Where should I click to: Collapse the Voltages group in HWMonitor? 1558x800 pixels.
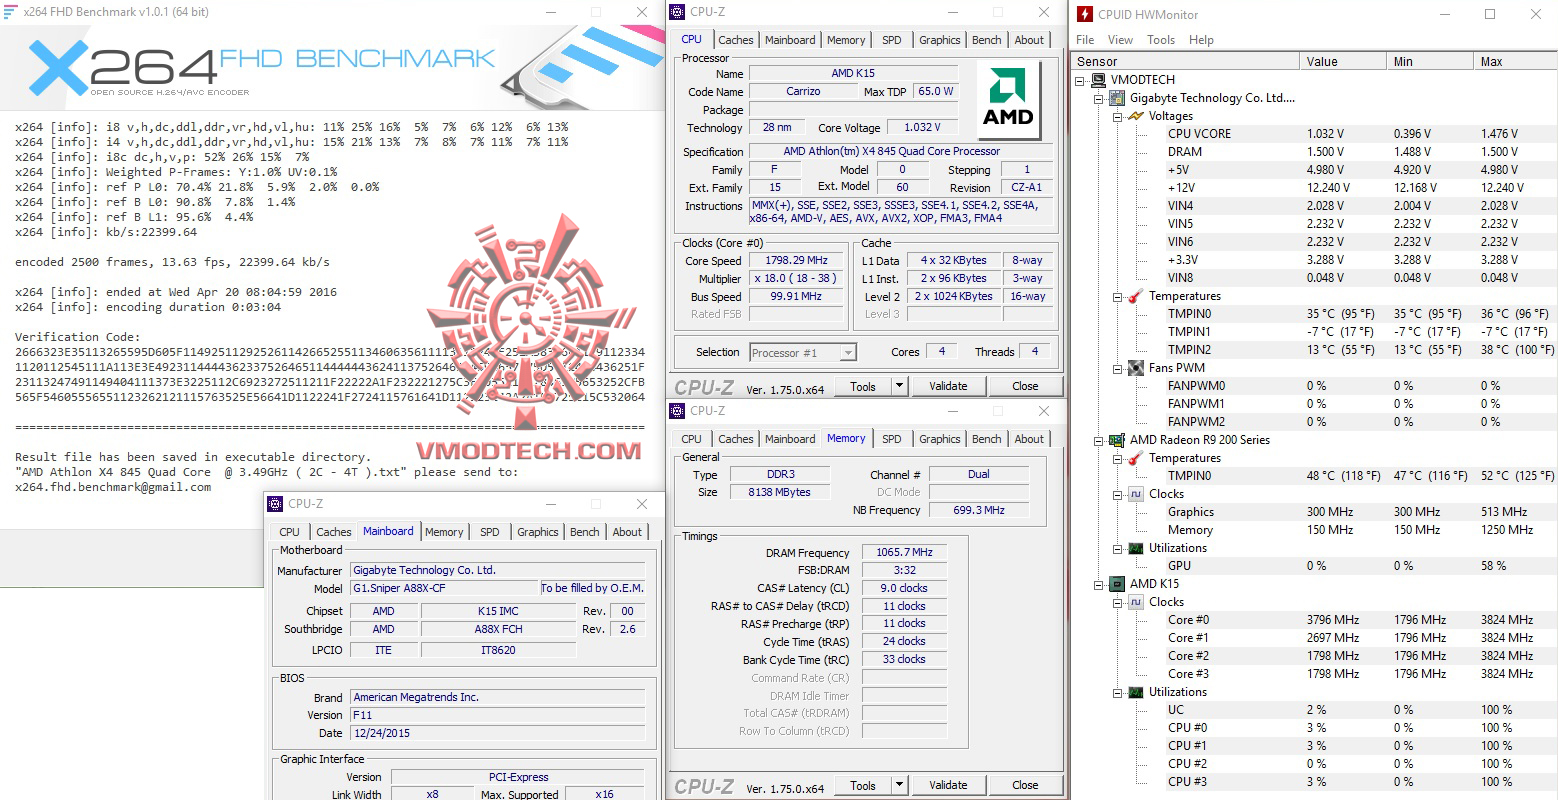click(1118, 116)
